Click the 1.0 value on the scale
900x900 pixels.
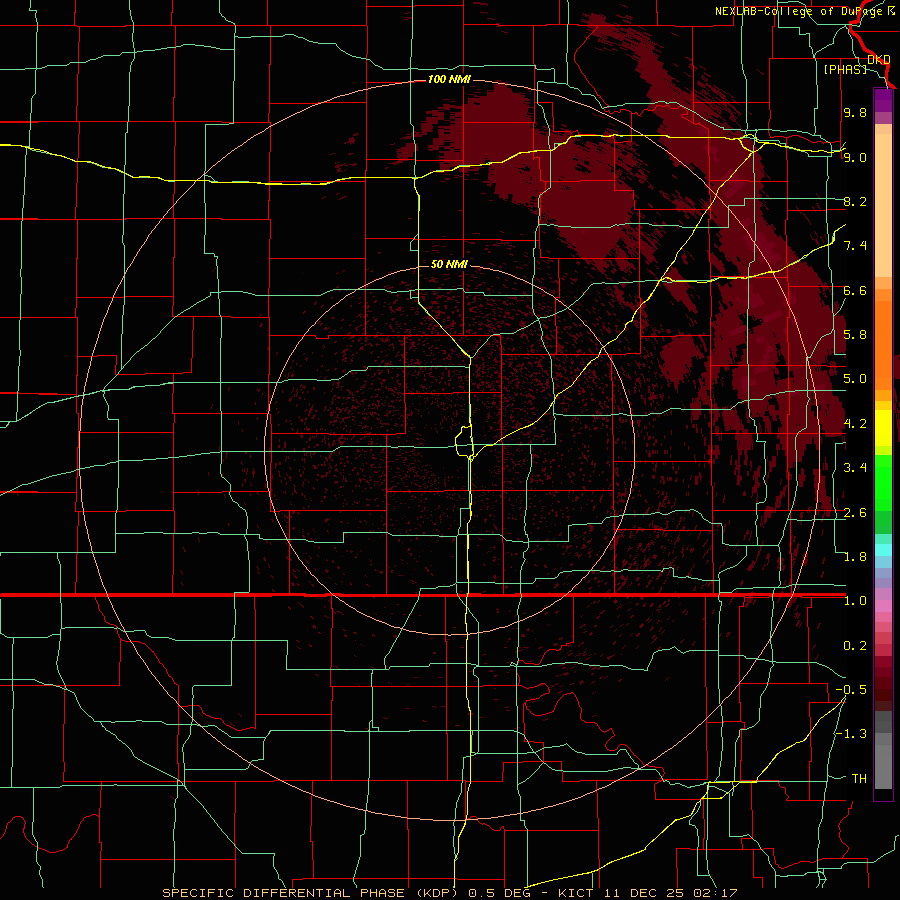pos(855,601)
